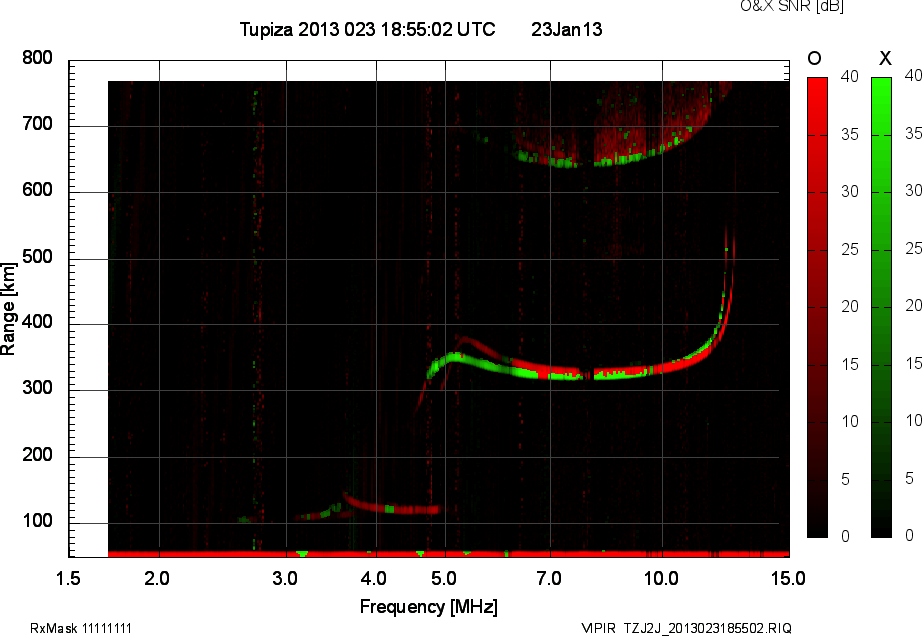Click the 15.0 MHz frequency tick label
This screenshot has height=636, width=922.
pyautogui.click(x=788, y=578)
